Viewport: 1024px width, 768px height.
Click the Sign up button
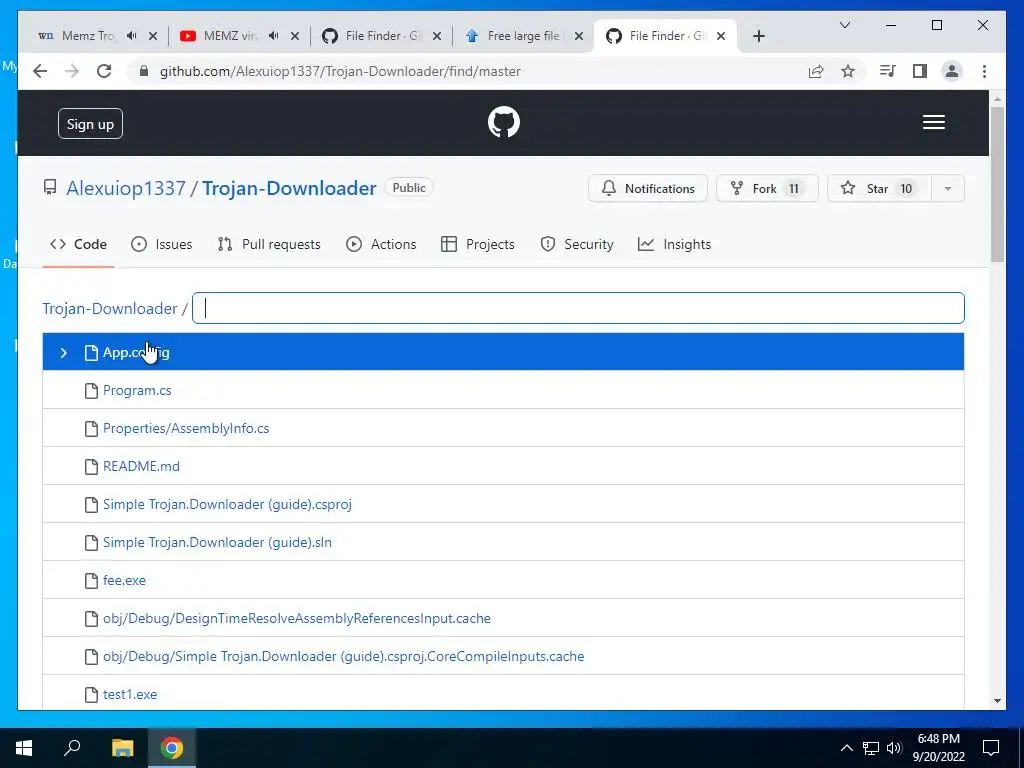tap(90, 123)
